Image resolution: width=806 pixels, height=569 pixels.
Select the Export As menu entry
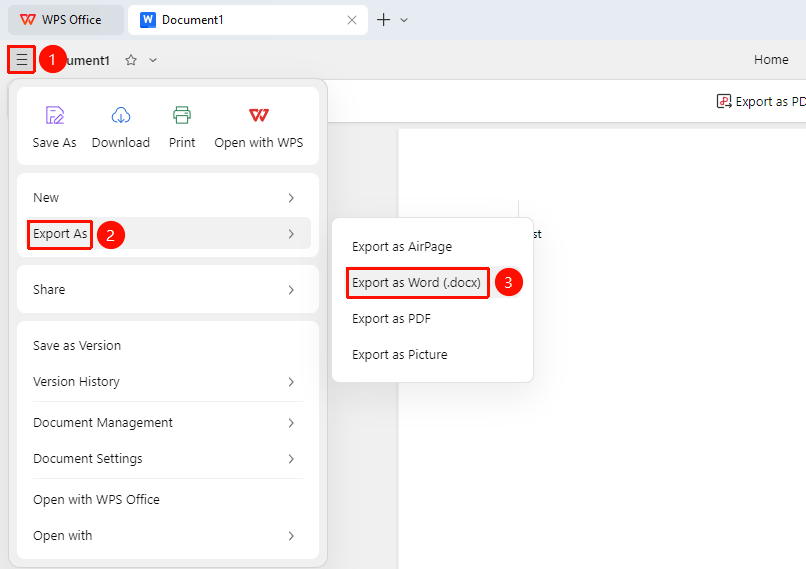[168, 234]
